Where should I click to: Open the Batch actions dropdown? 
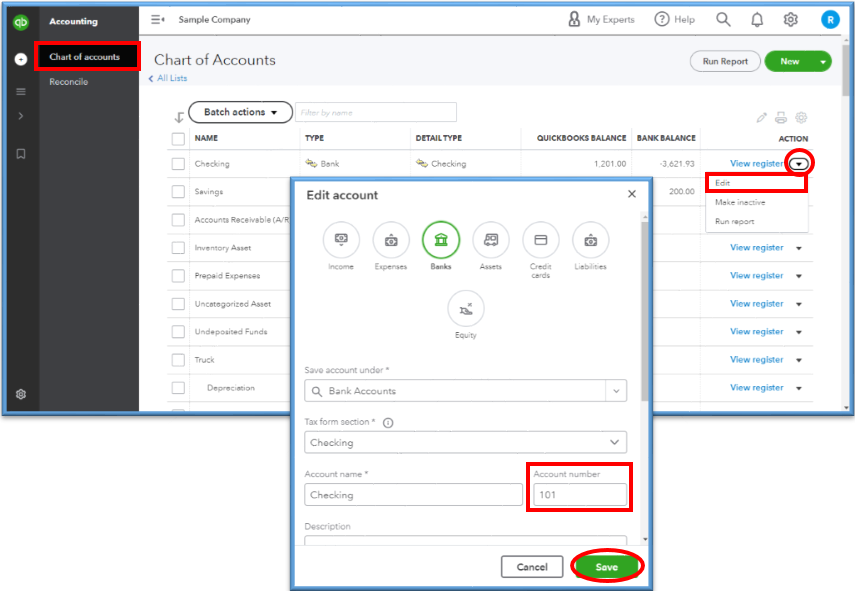coord(240,112)
